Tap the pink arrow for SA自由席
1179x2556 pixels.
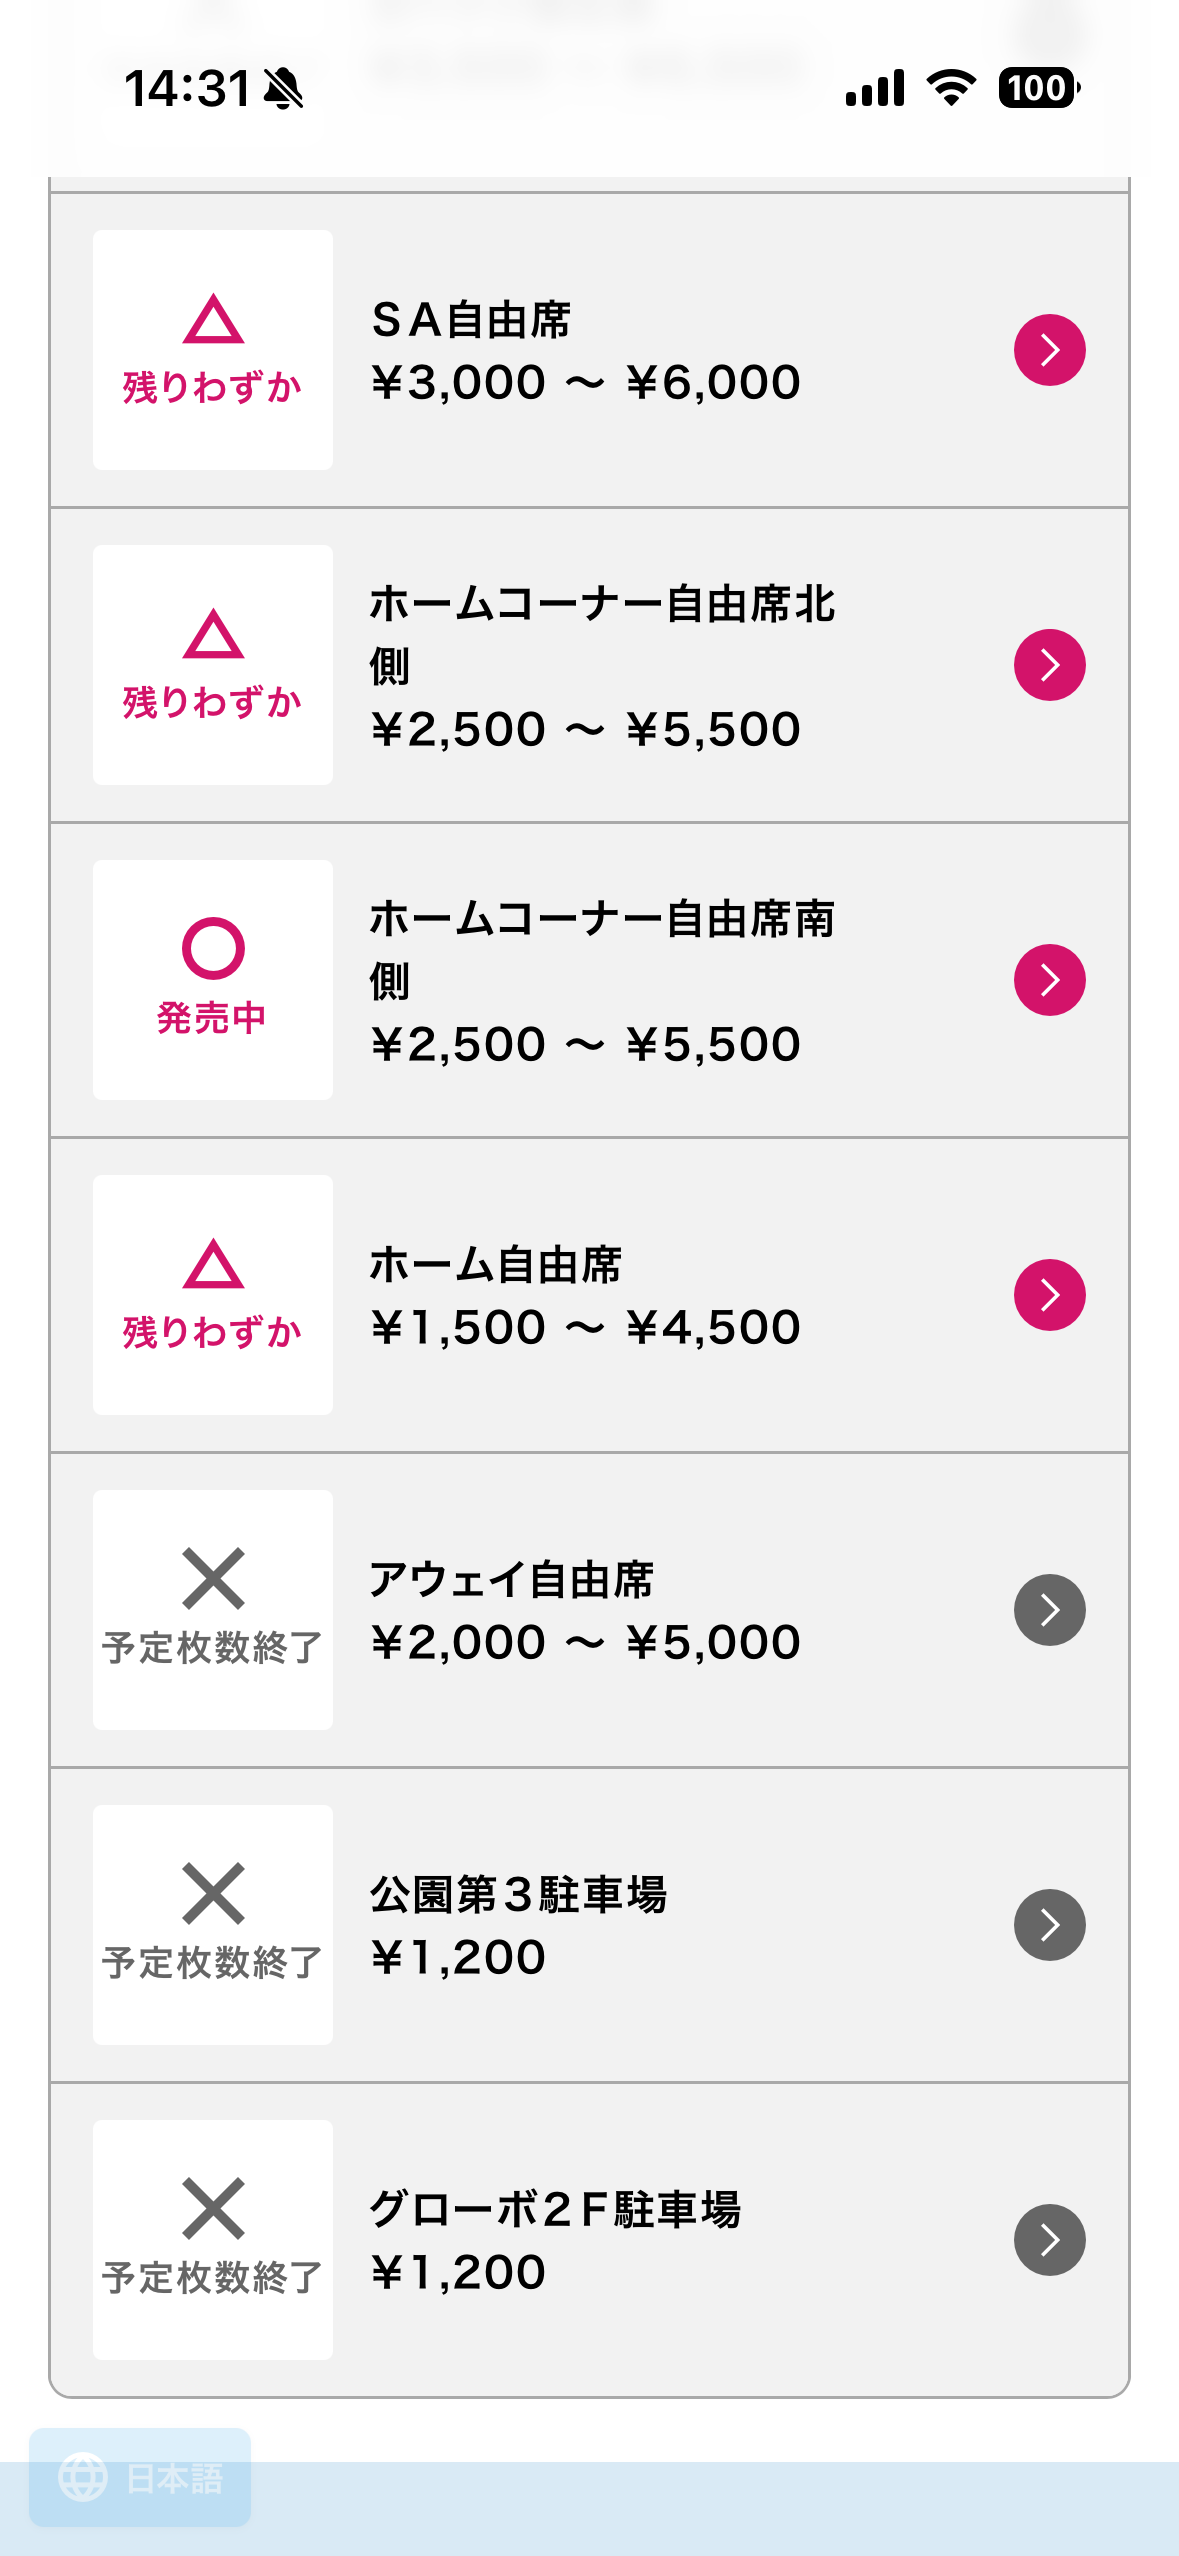point(1049,350)
